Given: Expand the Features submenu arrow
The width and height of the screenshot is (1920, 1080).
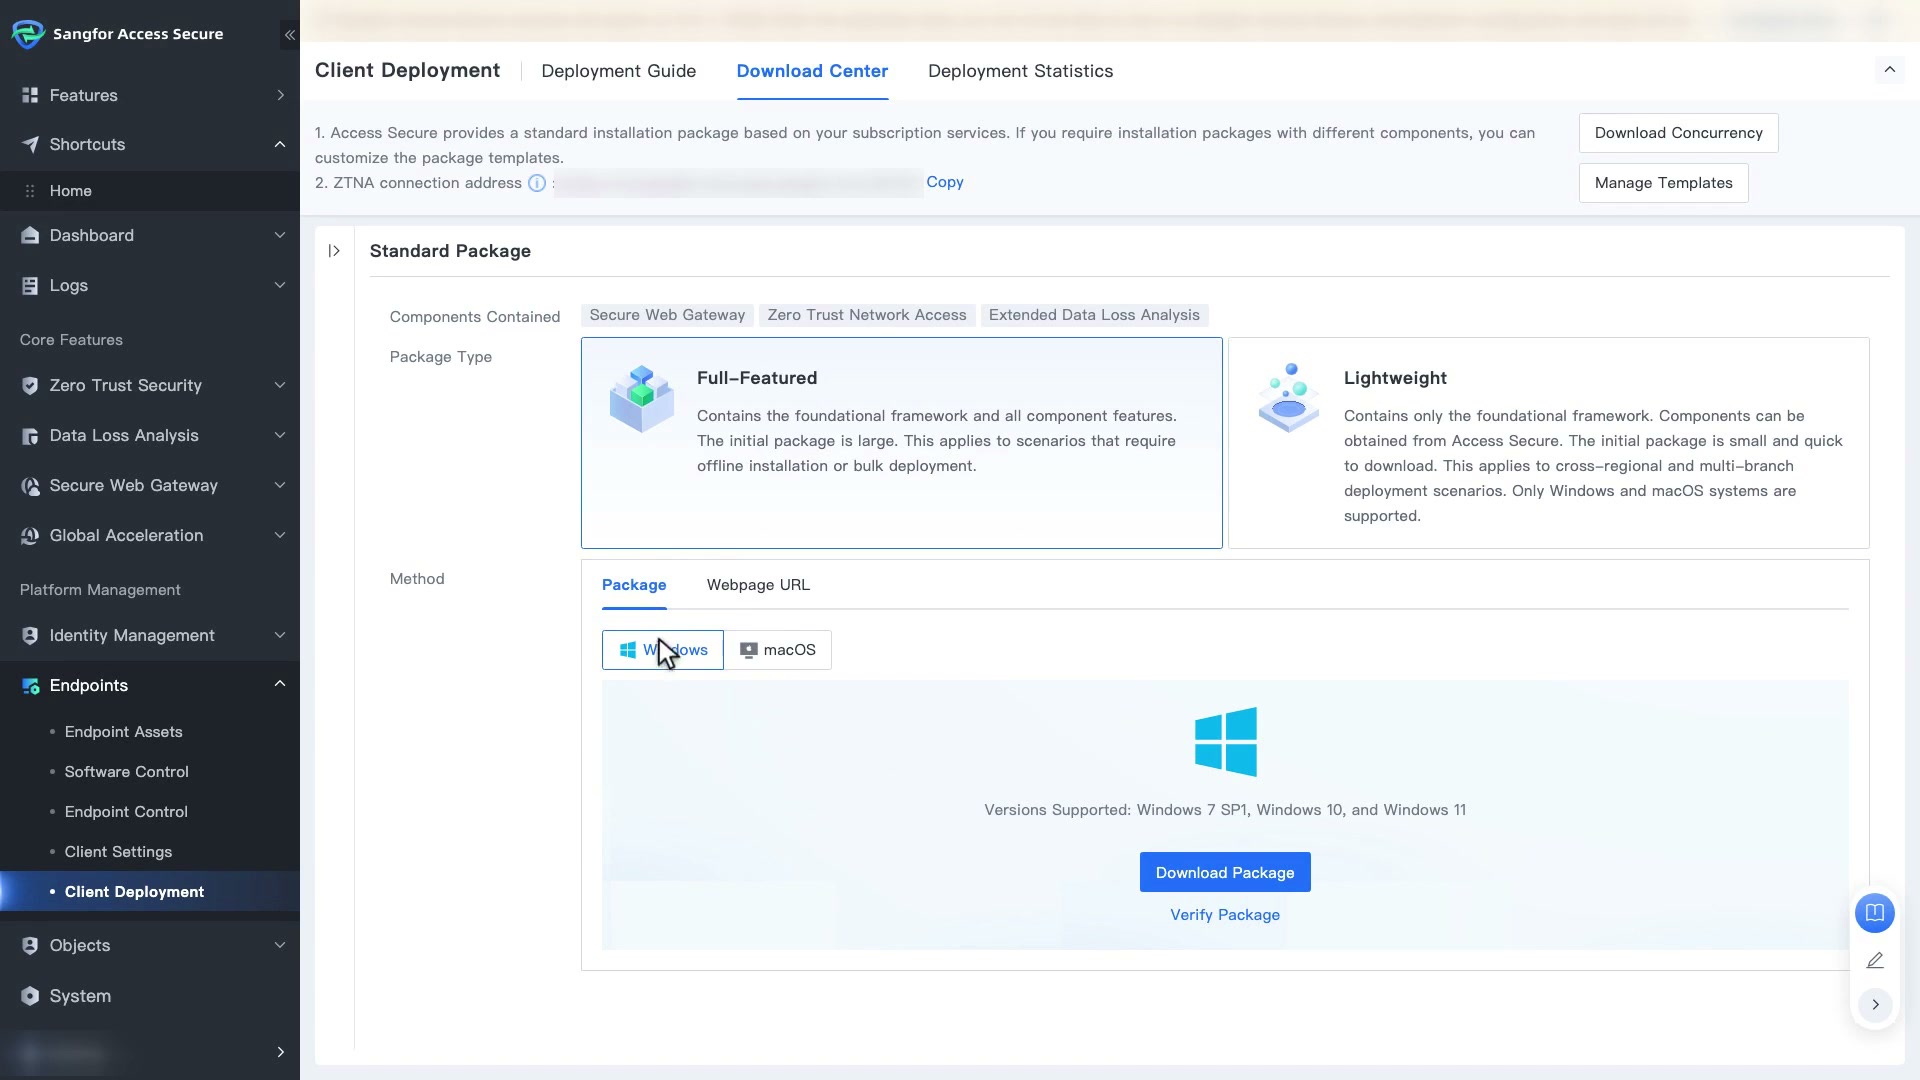Looking at the screenshot, I should (x=280, y=95).
